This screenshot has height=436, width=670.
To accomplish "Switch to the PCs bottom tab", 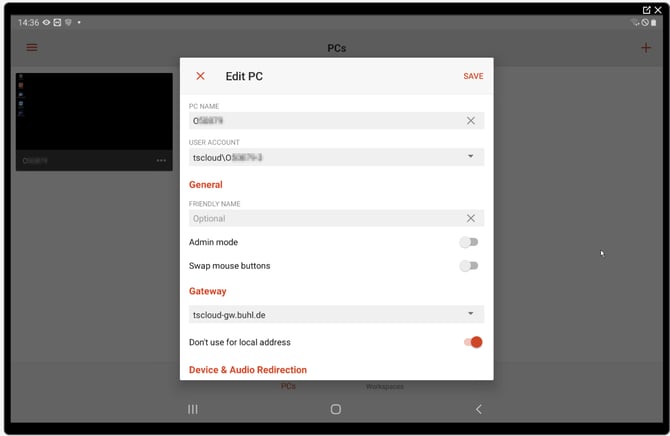I will (288, 386).
